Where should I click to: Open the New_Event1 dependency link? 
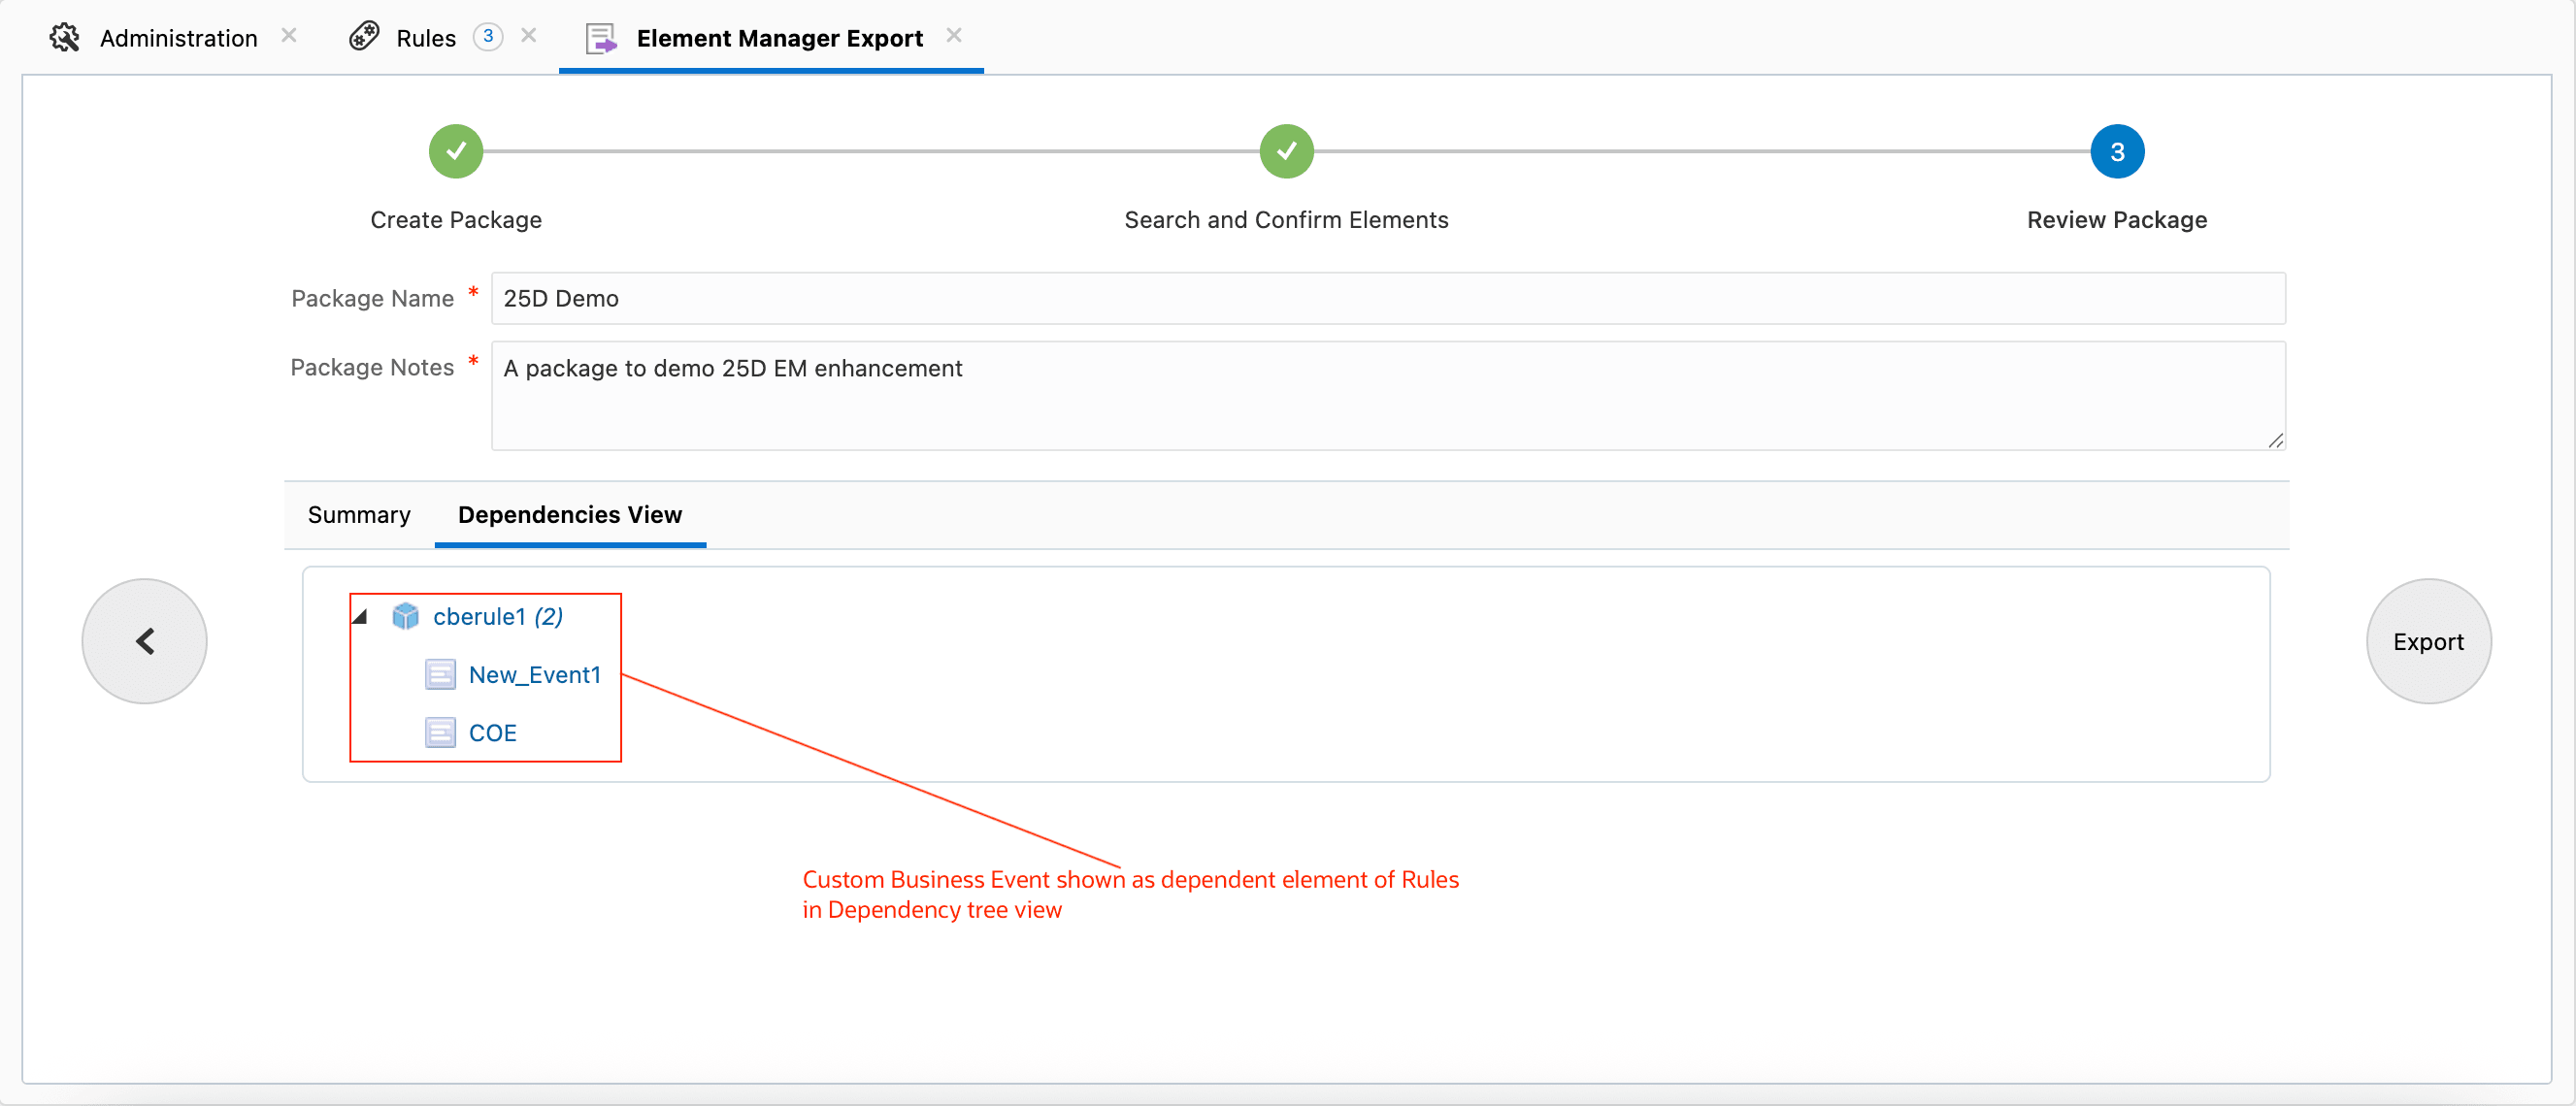tap(534, 675)
